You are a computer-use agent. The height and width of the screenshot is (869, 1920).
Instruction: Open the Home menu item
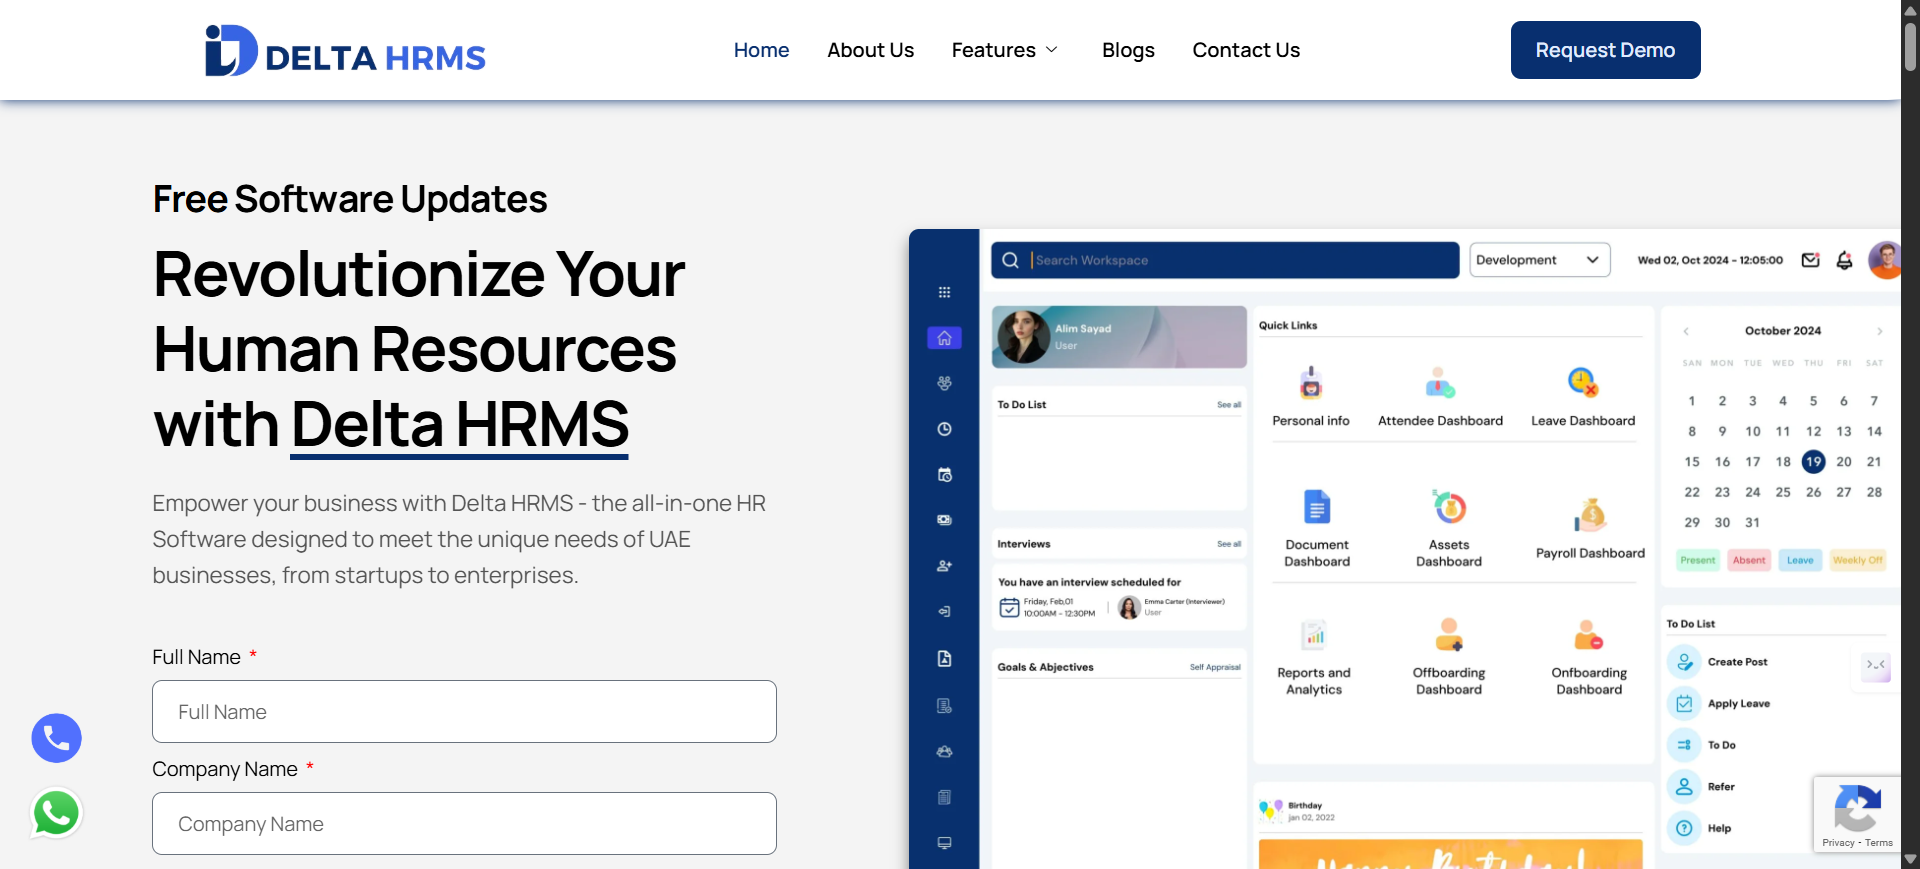(x=761, y=50)
